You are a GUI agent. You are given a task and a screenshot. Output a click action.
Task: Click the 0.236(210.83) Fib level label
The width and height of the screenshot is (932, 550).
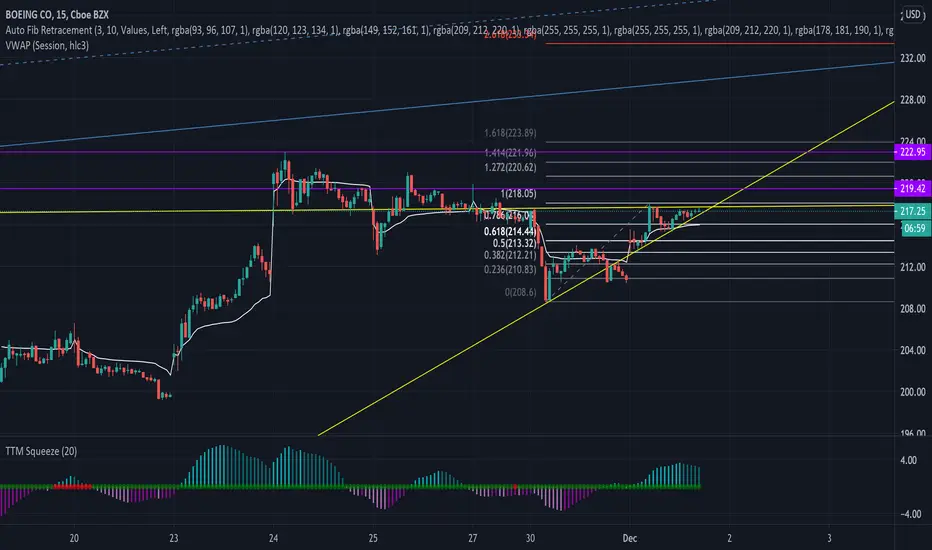[510, 269]
